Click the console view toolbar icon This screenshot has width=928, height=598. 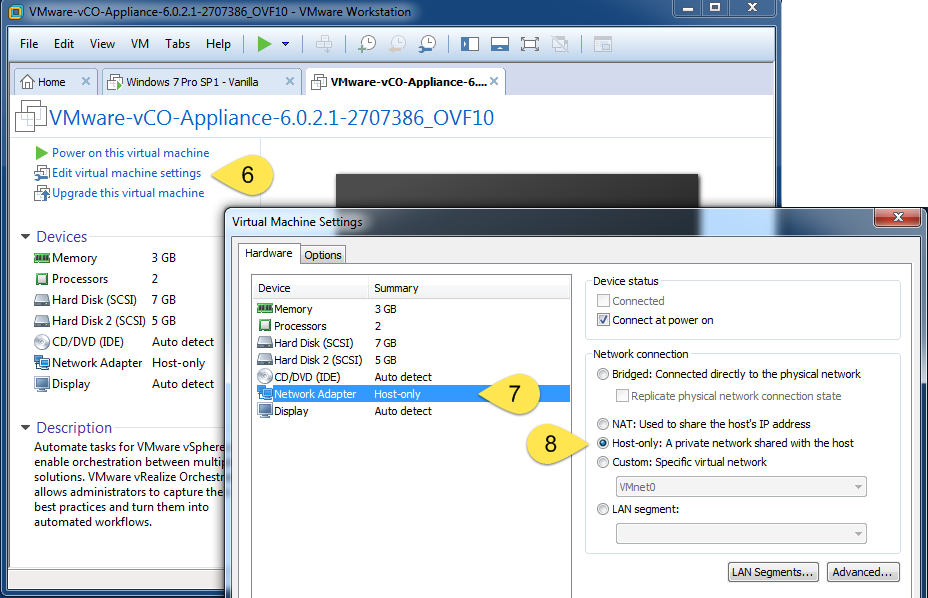602,44
